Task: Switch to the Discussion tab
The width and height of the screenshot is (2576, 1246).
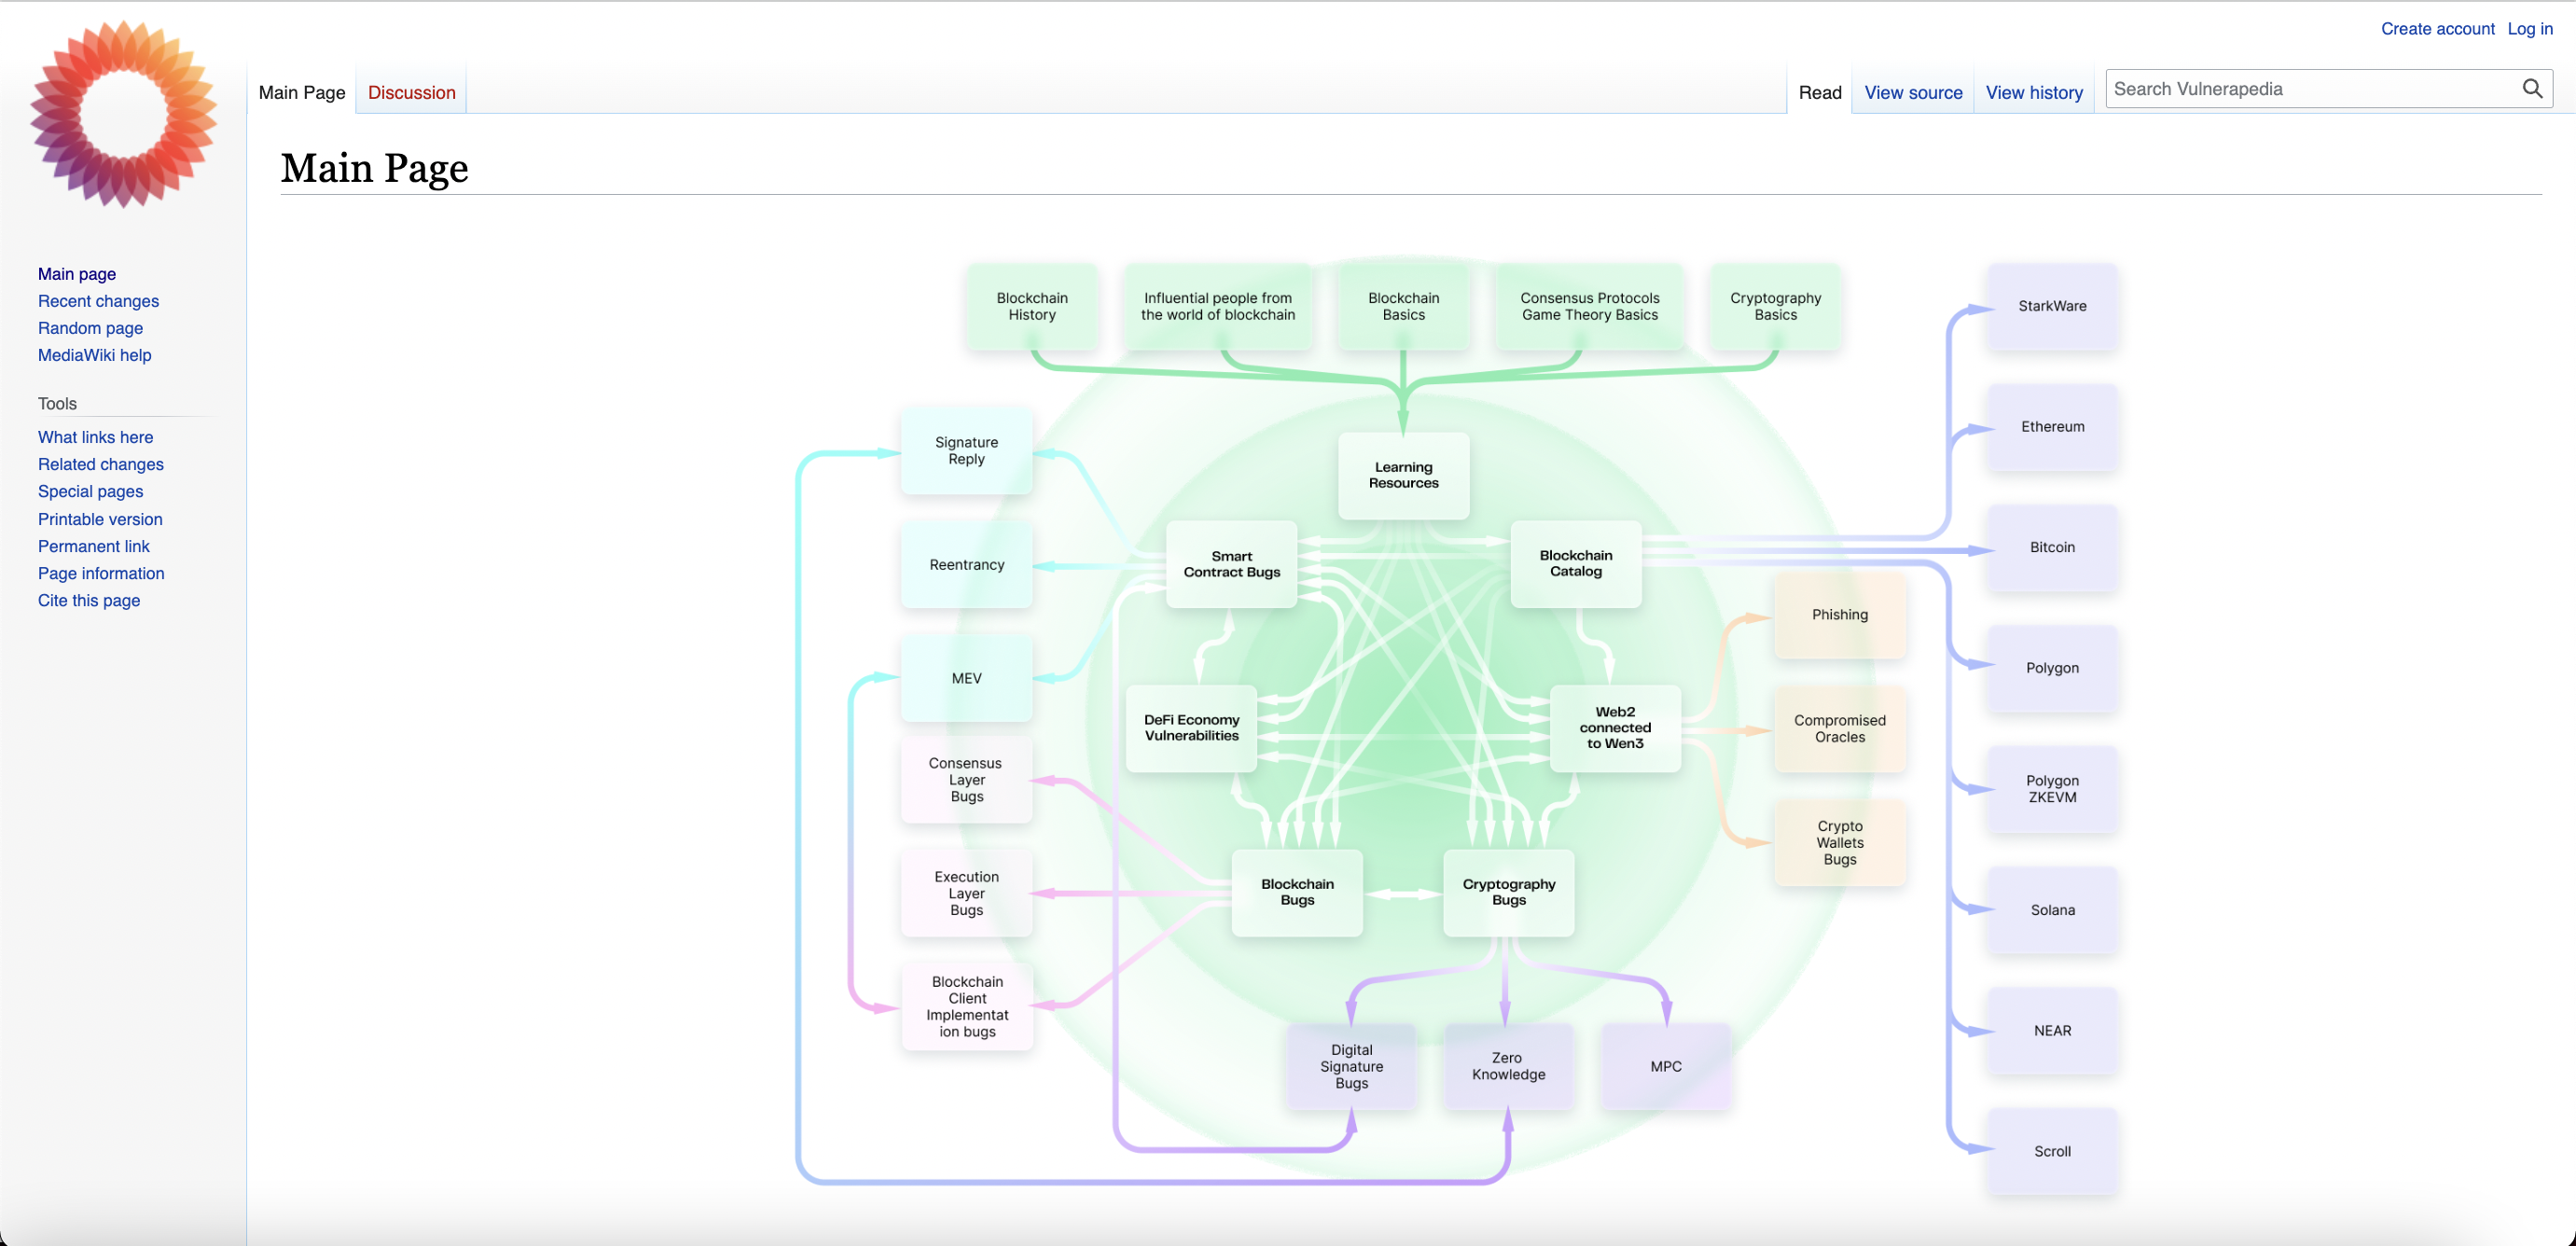Action: [411, 92]
